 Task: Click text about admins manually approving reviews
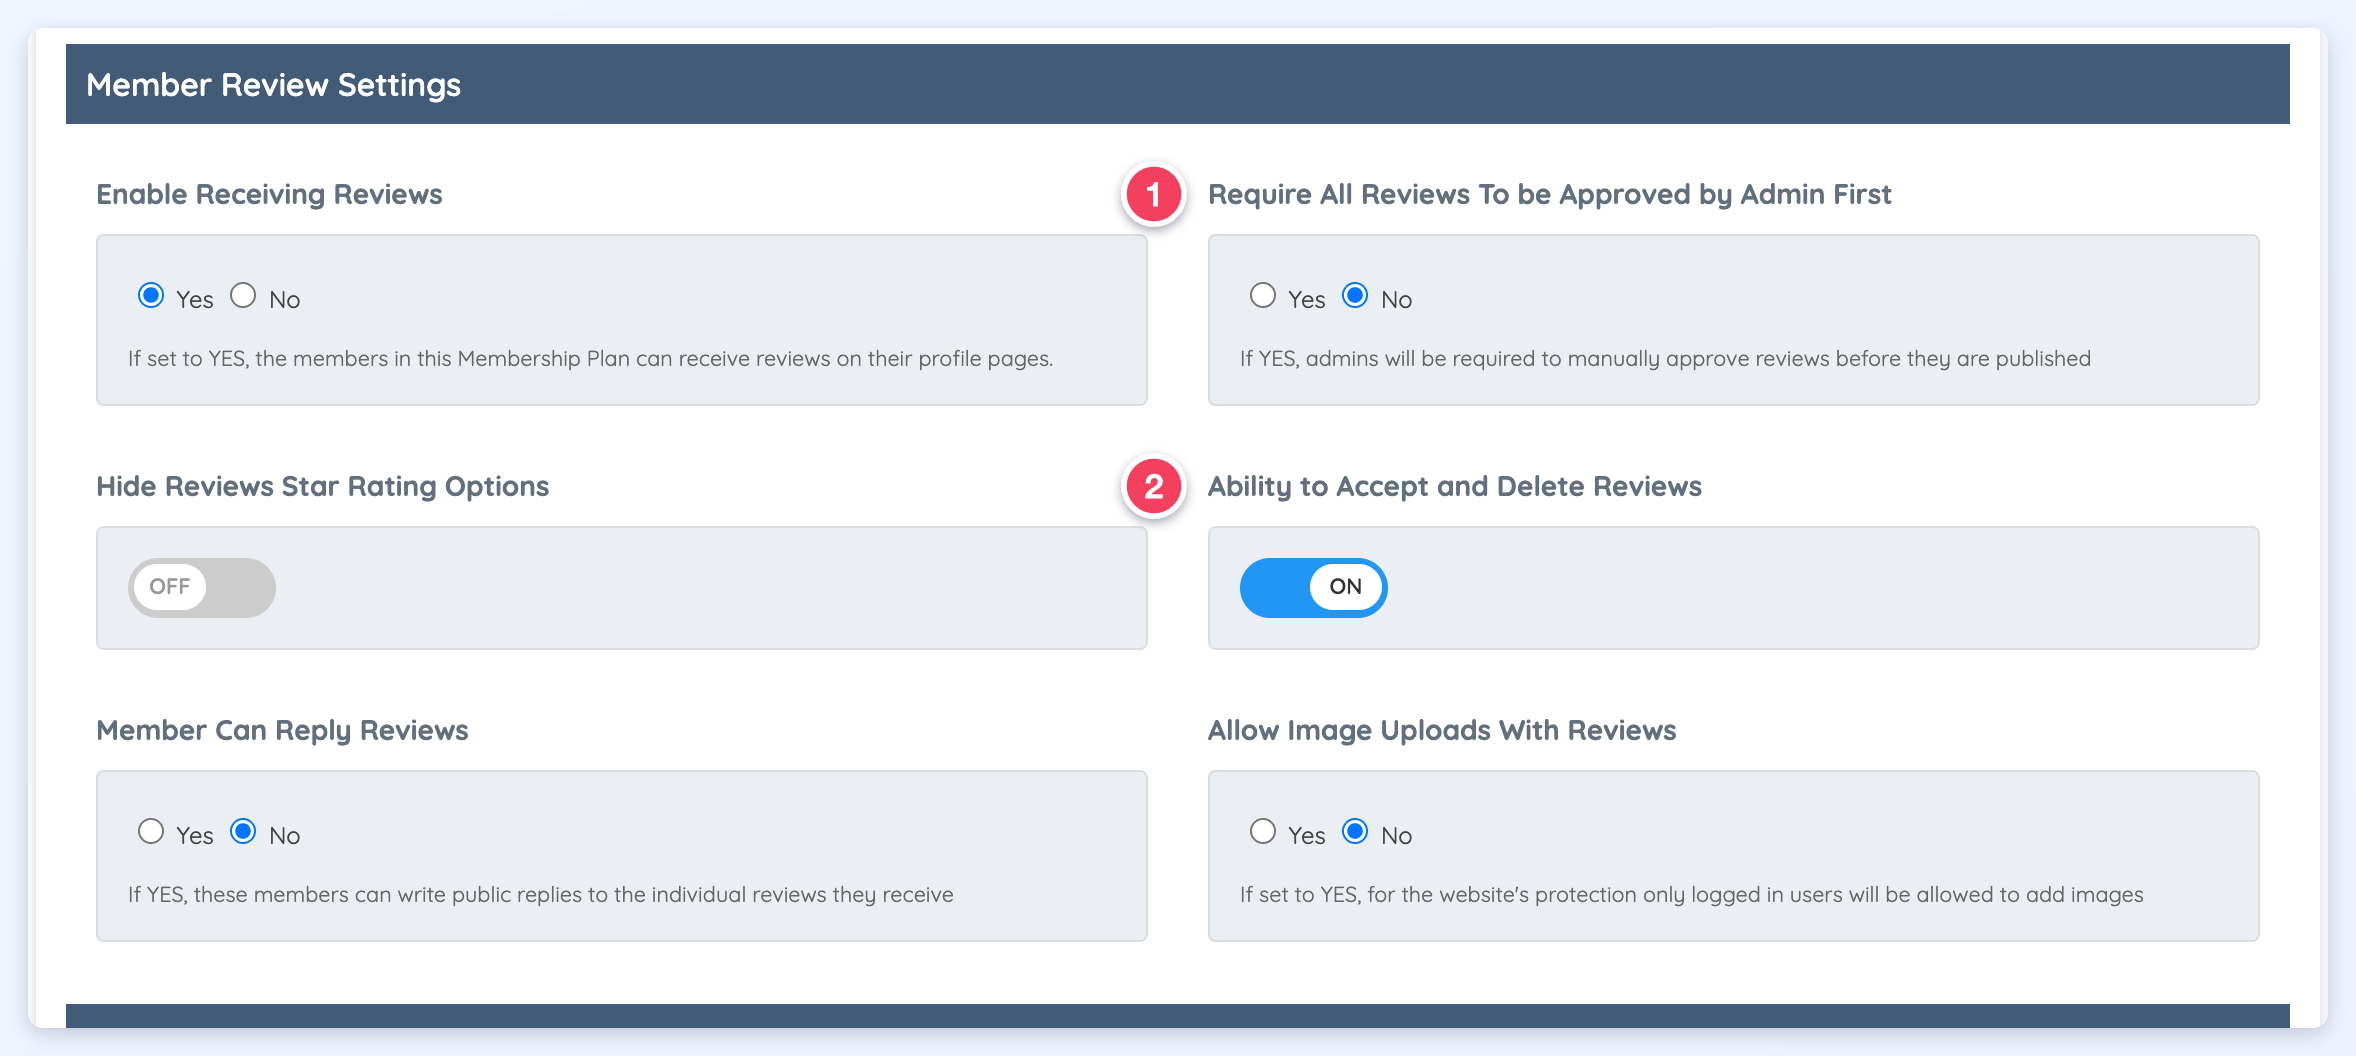tap(1665, 359)
